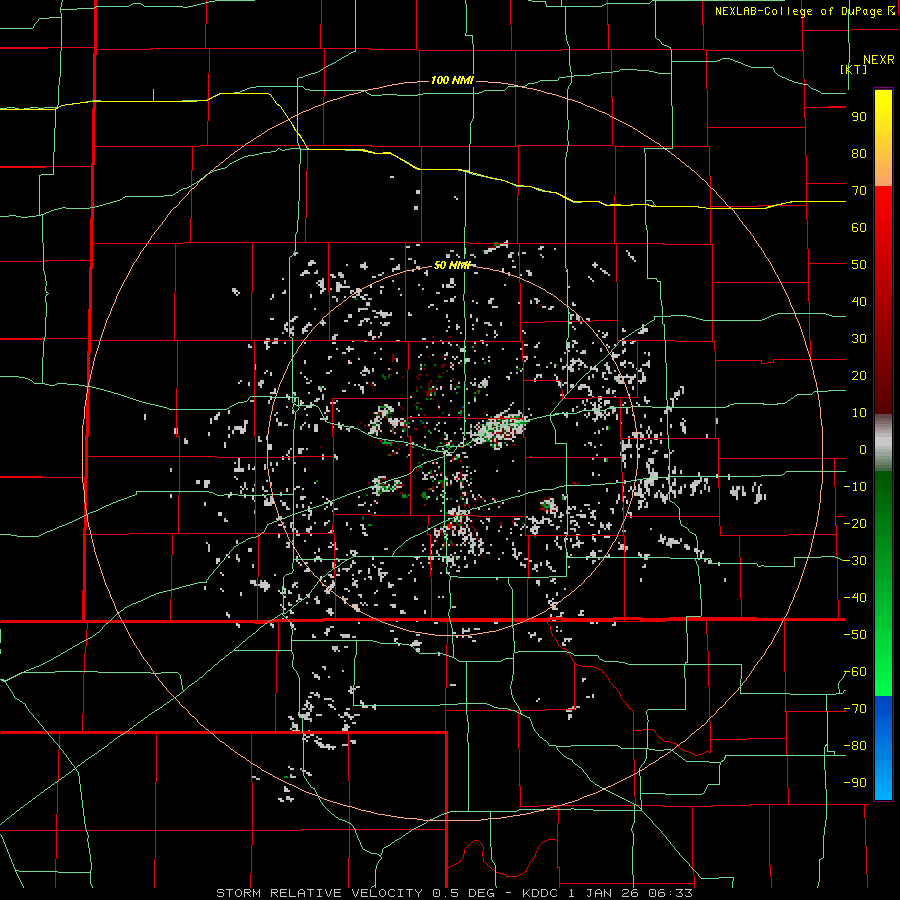
Task: Click the -20 value on velocity scale
Action: (855, 524)
